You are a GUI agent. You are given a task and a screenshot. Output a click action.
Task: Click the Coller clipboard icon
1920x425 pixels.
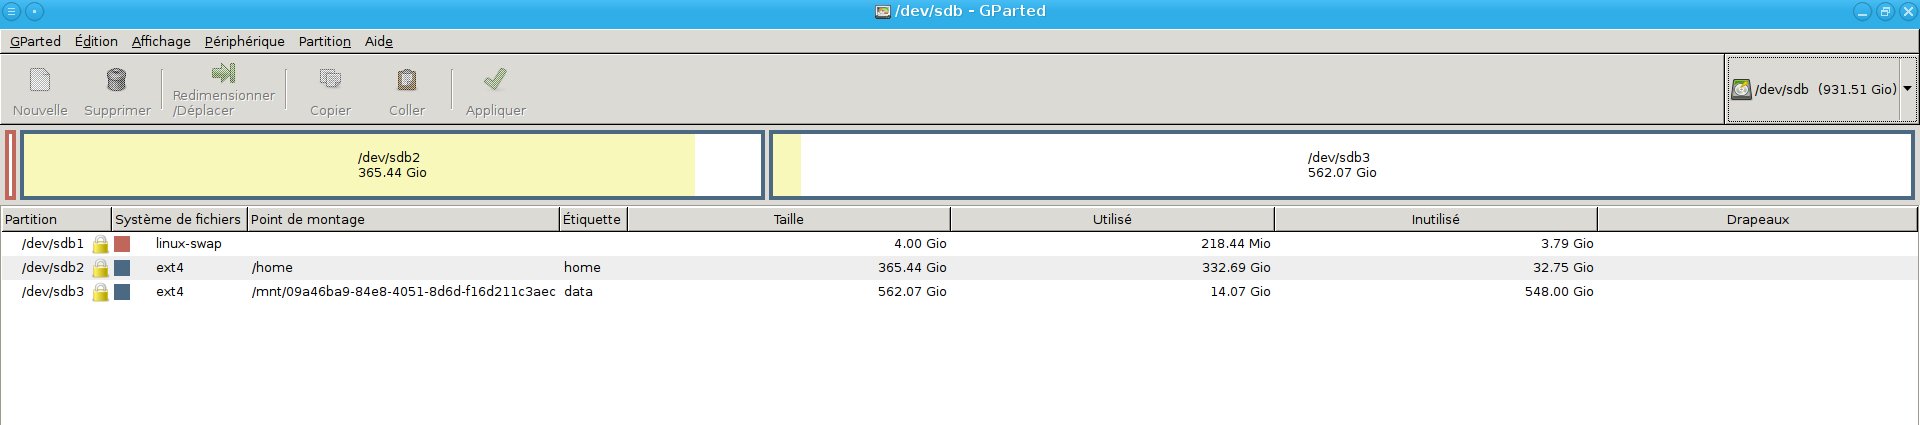(407, 80)
